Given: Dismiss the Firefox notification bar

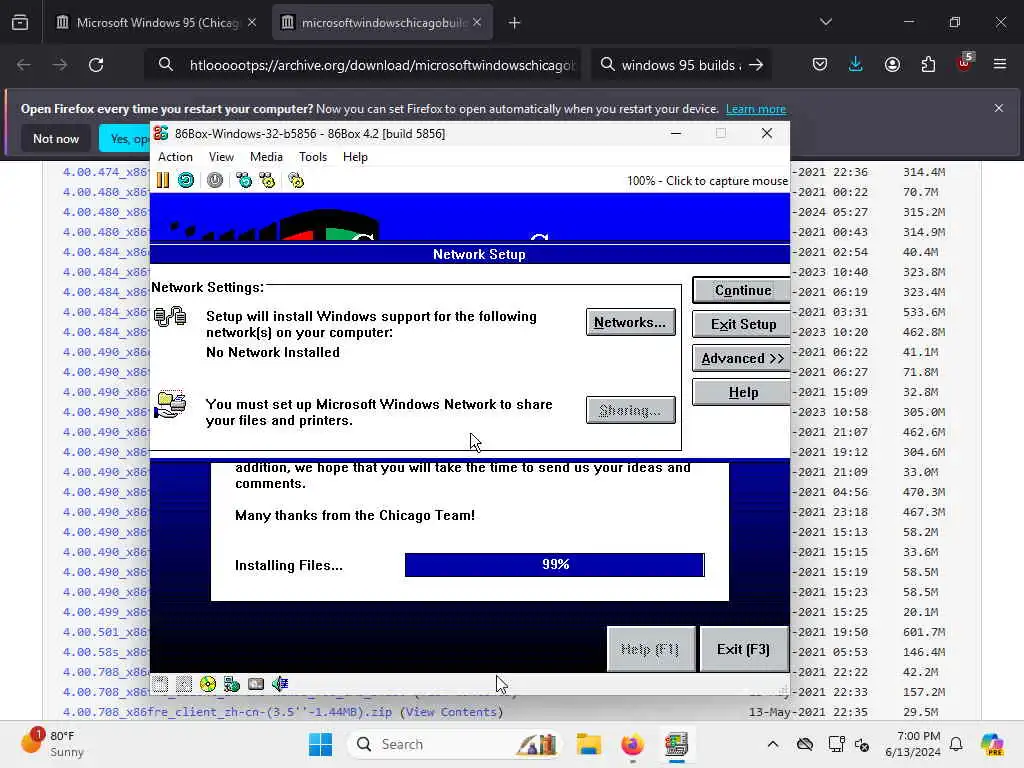Looking at the screenshot, I should [999, 108].
